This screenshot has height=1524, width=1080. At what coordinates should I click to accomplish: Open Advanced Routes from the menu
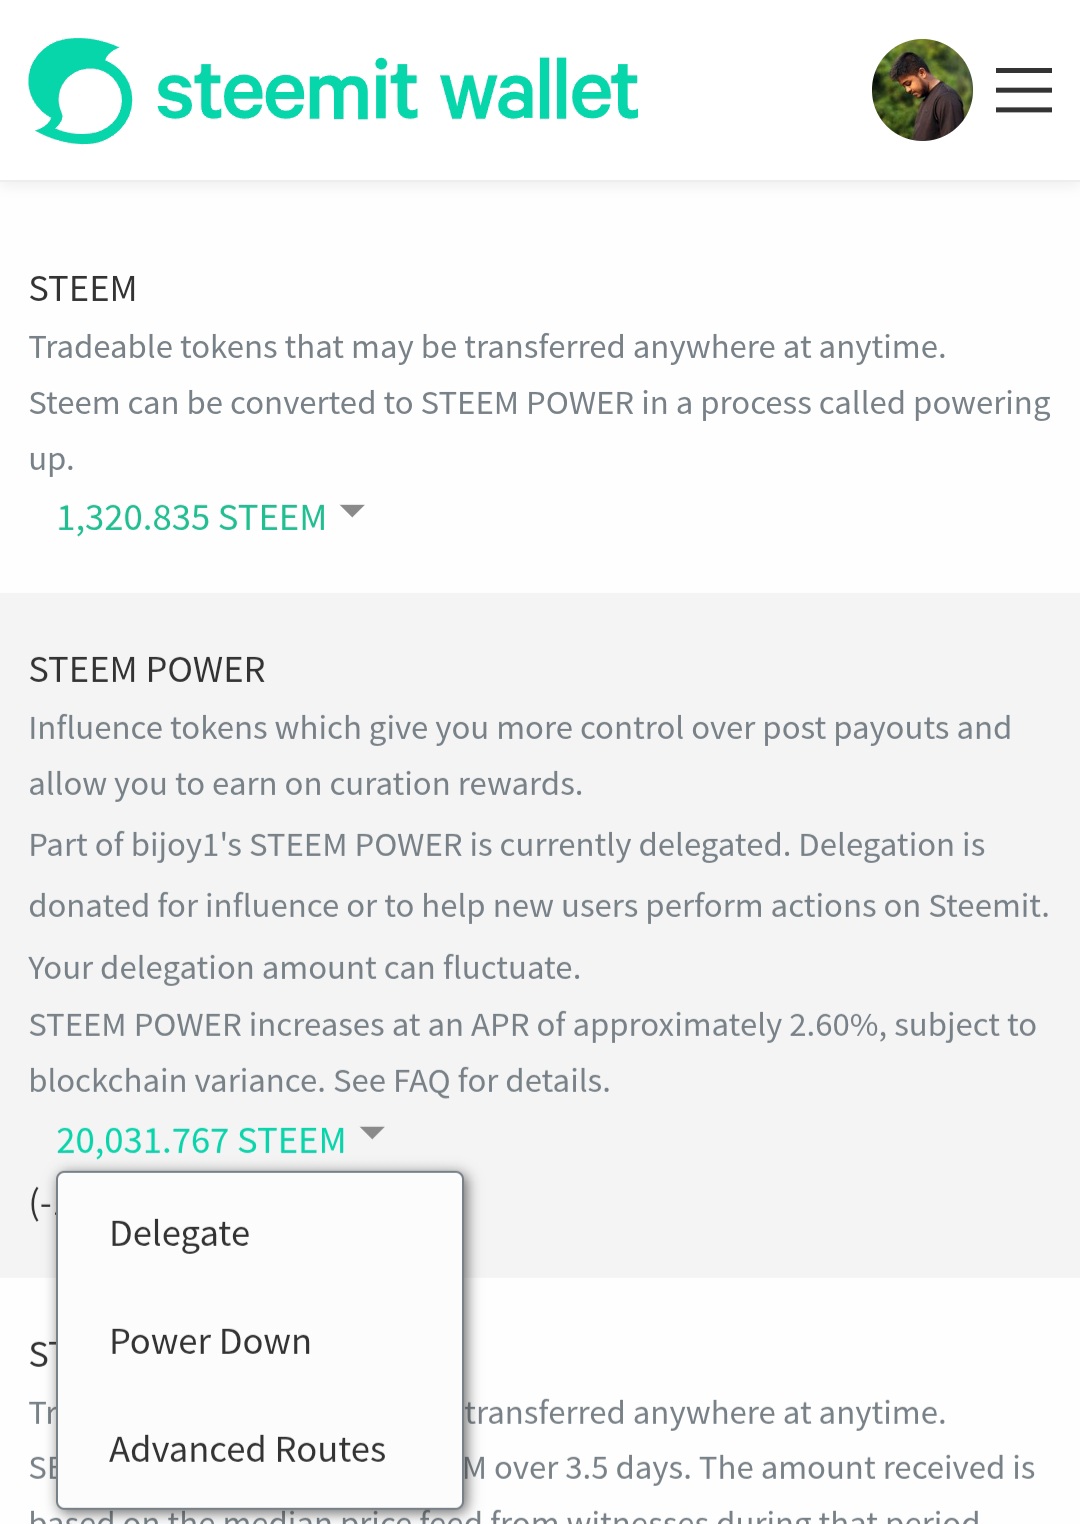point(247,1450)
